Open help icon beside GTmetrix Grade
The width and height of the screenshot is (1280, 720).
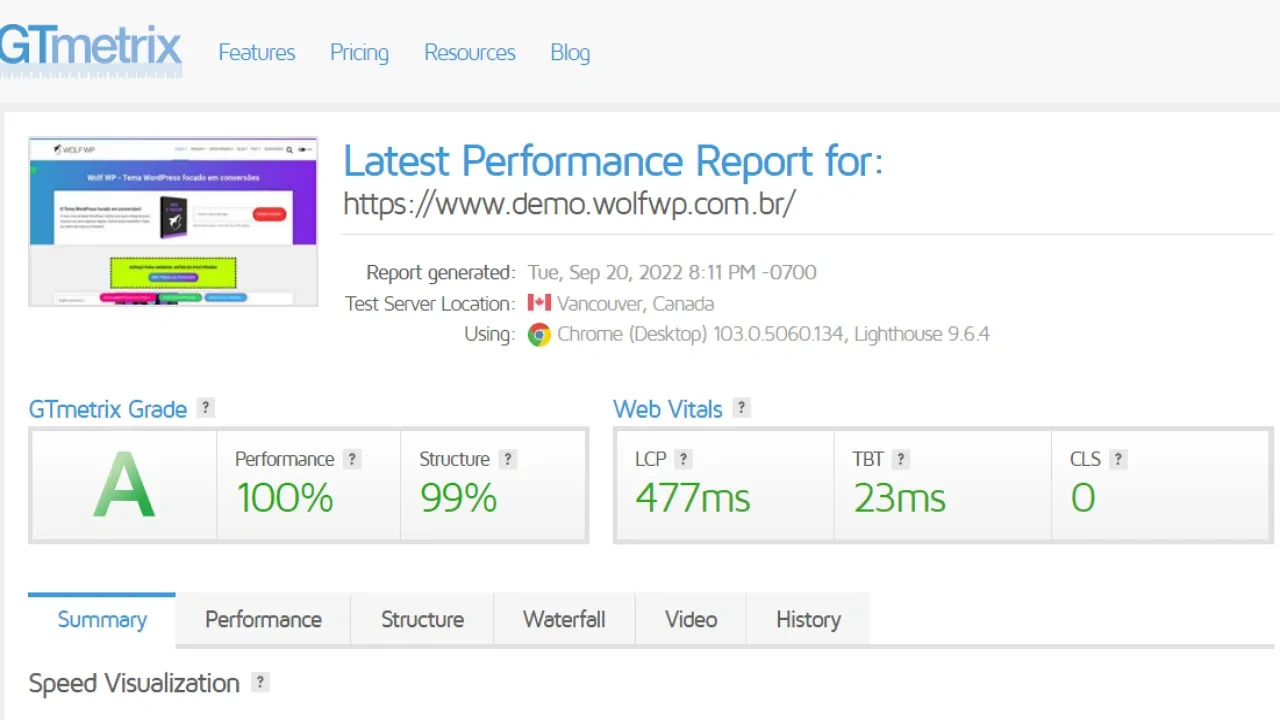pyautogui.click(x=205, y=408)
